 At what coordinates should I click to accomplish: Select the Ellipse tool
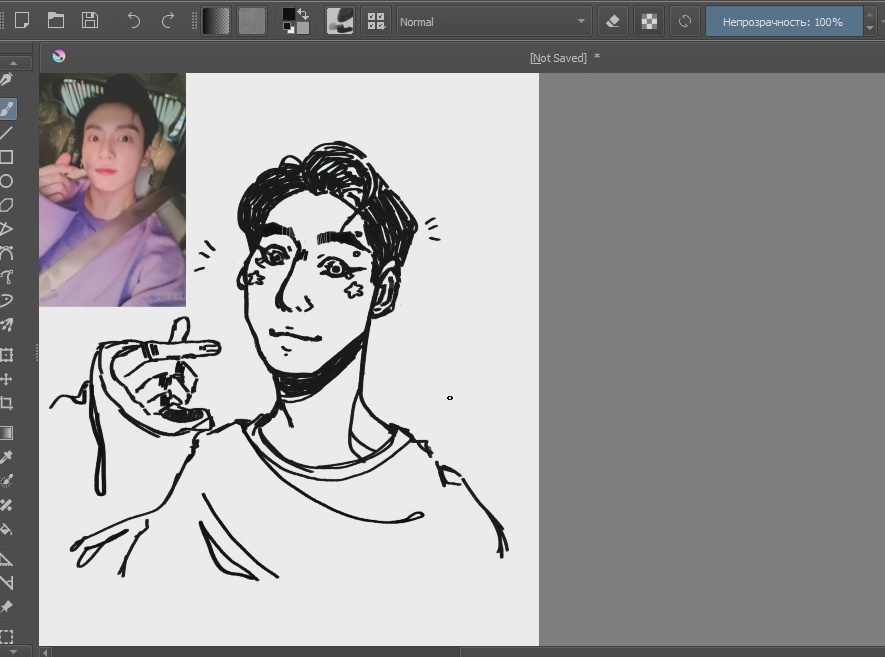[7, 181]
